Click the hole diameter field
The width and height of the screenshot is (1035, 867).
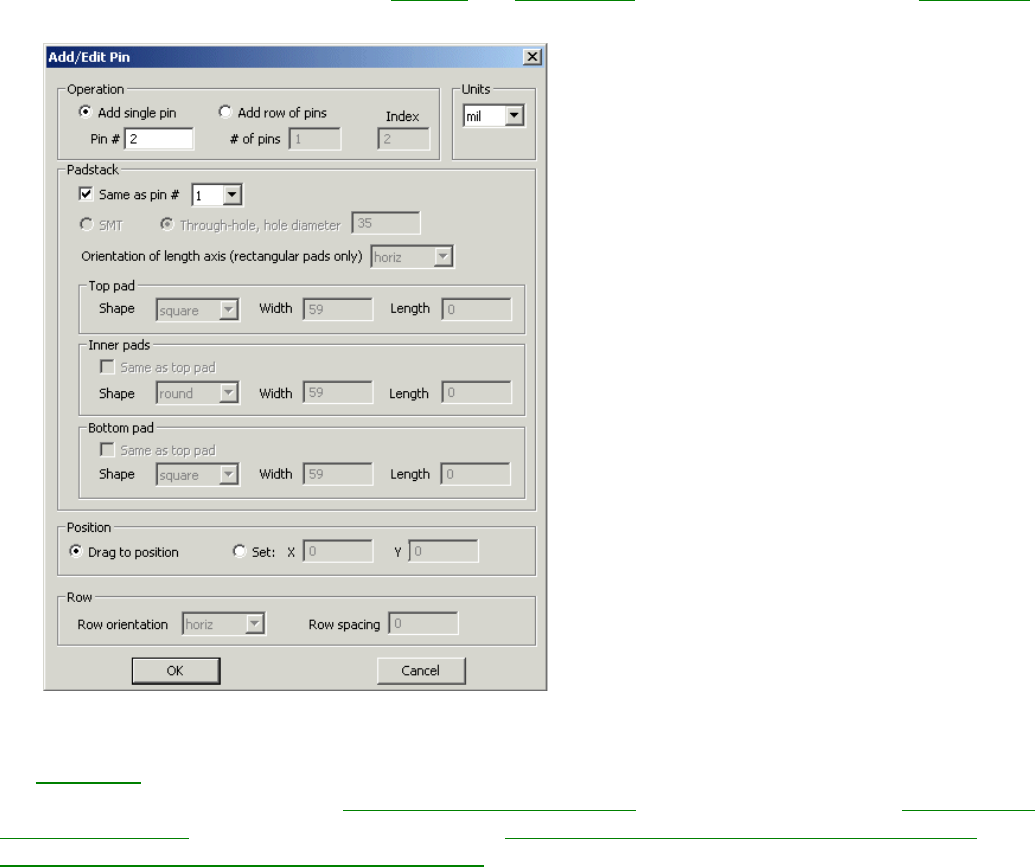[x=385, y=223]
